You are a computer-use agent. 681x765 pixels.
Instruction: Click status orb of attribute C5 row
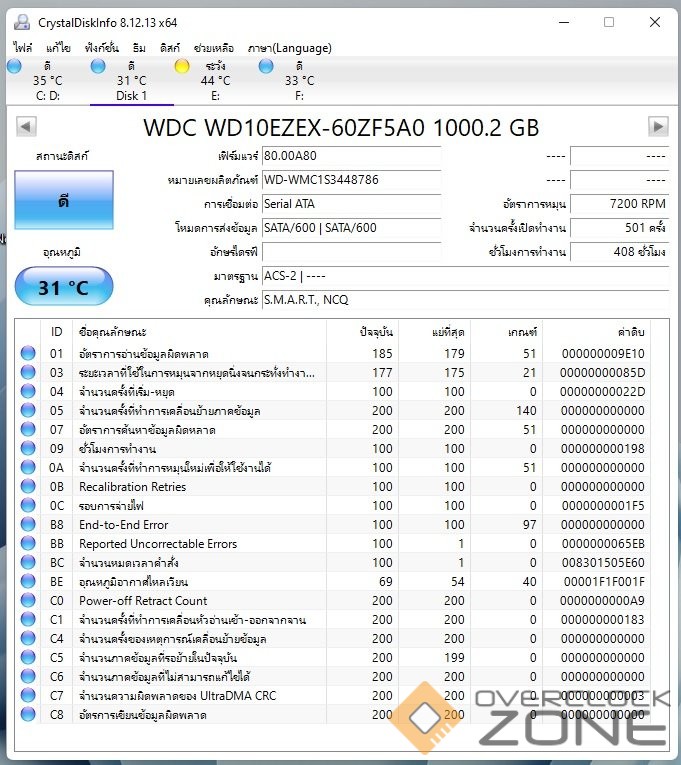coord(28,658)
